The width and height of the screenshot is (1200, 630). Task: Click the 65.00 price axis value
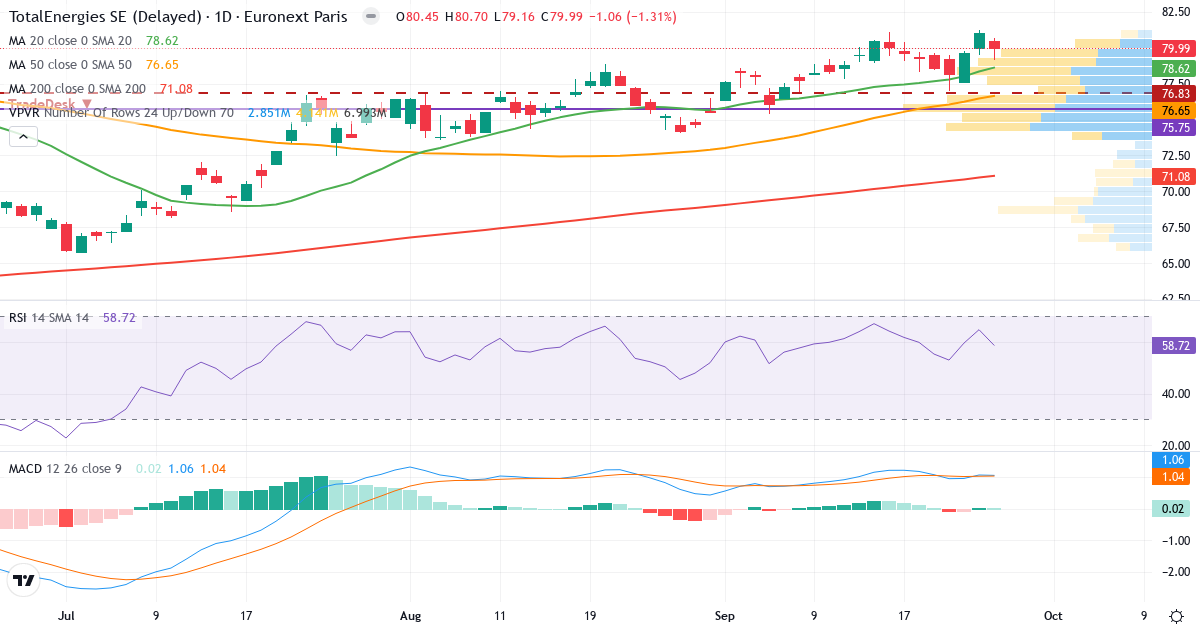pyautogui.click(x=1175, y=263)
